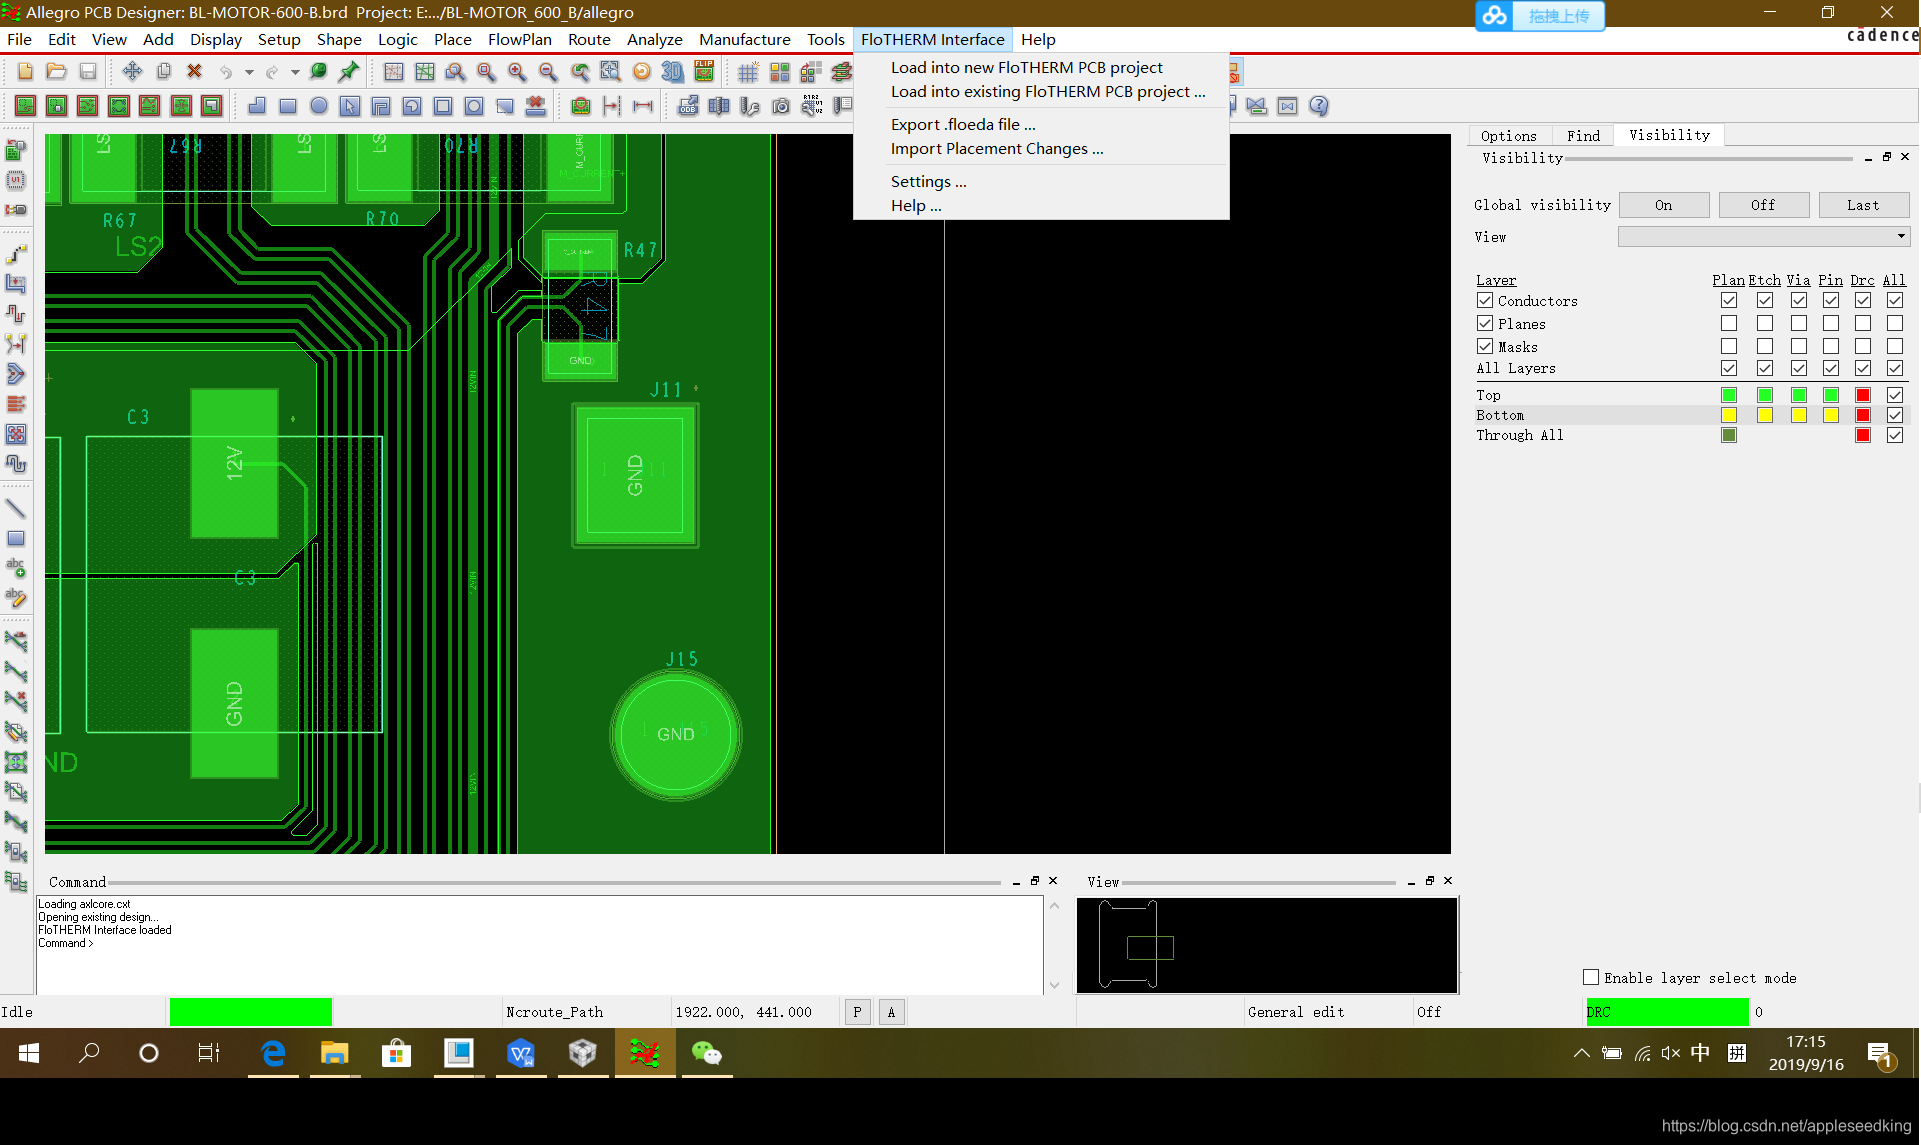Enable Planes Etch visibility checkbox
Image resolution: width=1921 pixels, height=1145 pixels.
[x=1765, y=324]
